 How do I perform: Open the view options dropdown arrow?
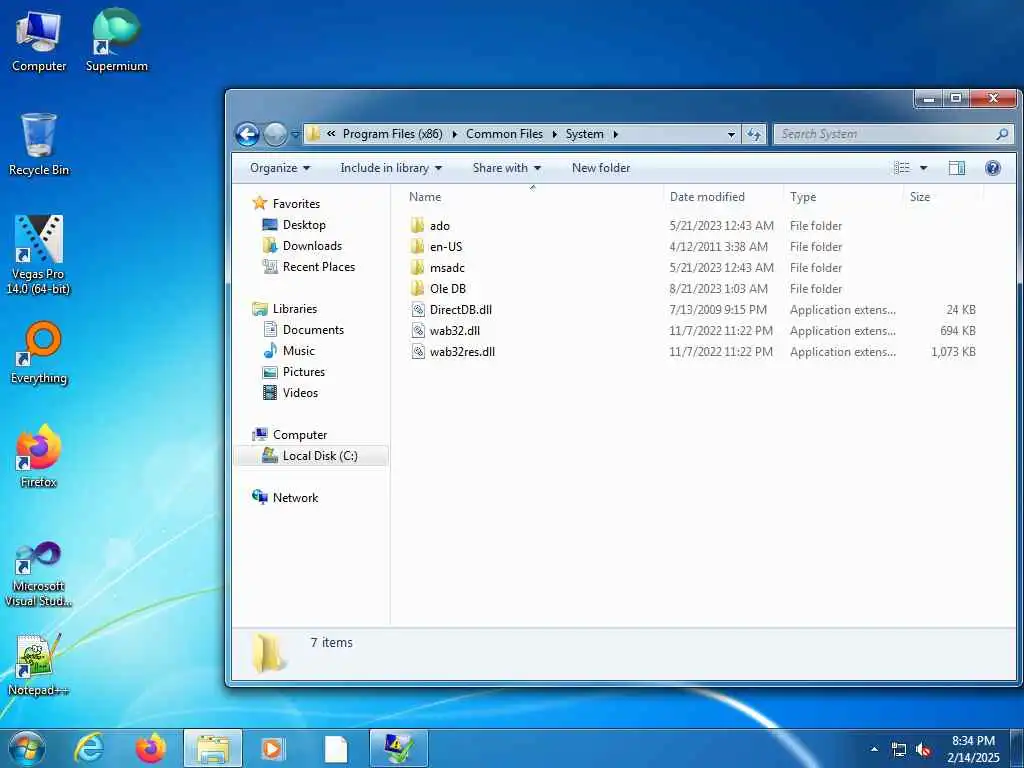pyautogui.click(x=923, y=168)
